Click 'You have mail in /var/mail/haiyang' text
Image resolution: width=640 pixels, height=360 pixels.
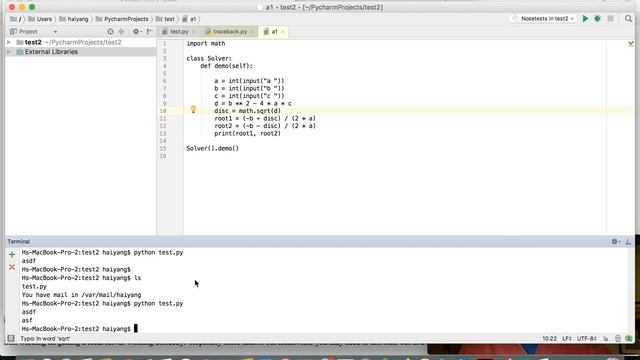pyautogui.click(x=81, y=295)
